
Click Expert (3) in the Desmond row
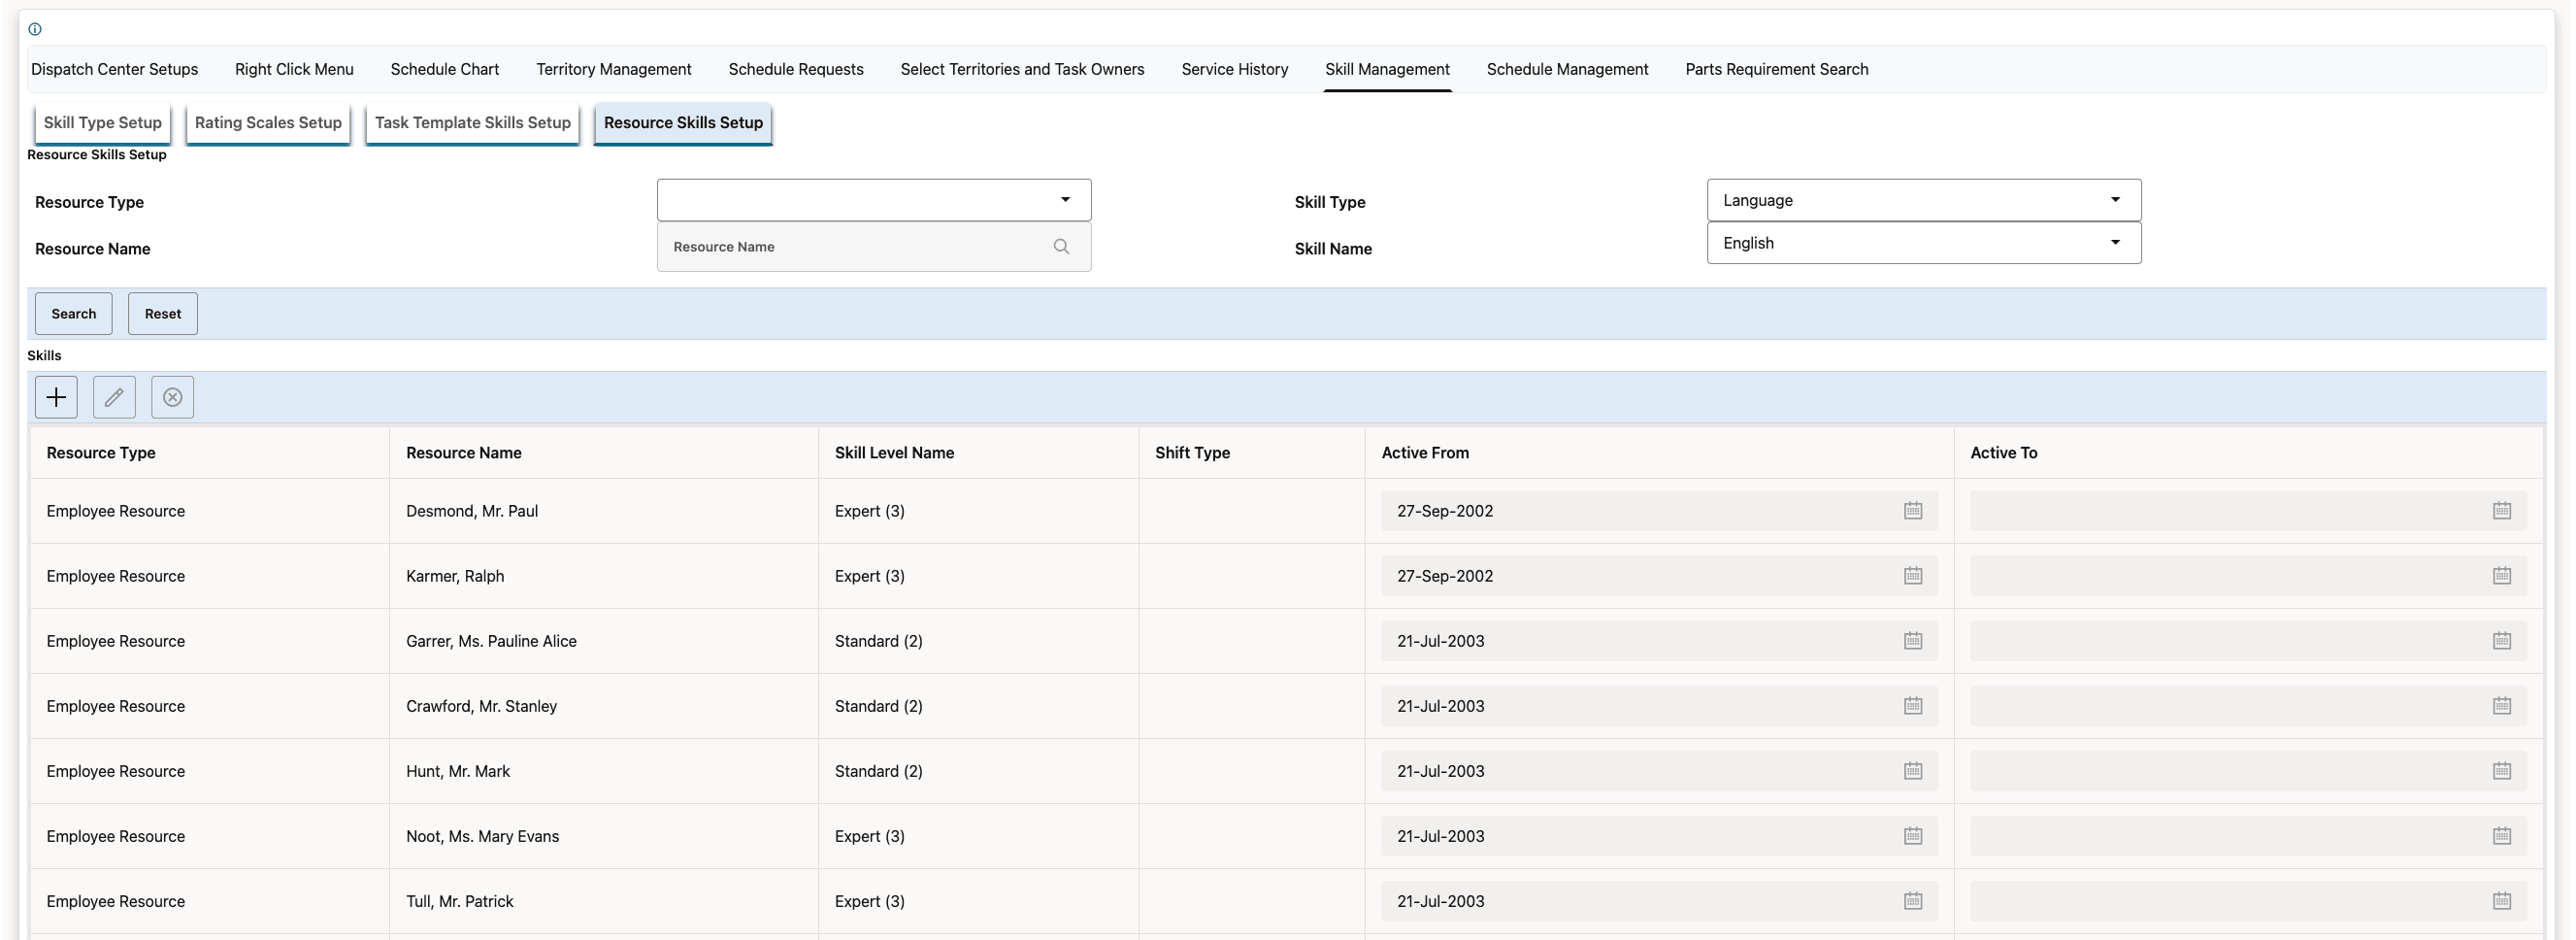870,511
